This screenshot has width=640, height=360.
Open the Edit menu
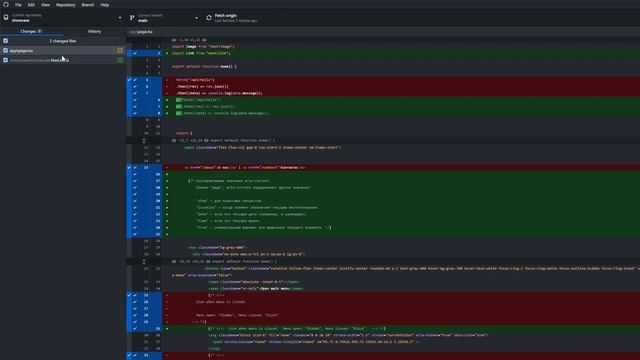[x=31, y=5]
